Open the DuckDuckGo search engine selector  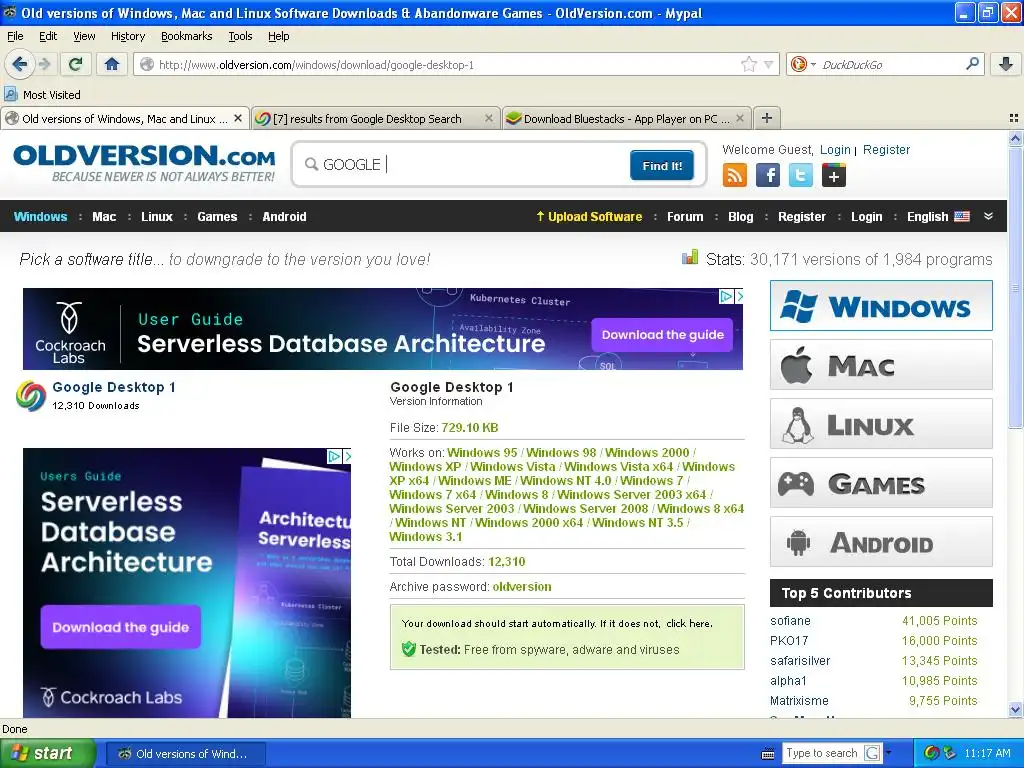tap(803, 64)
